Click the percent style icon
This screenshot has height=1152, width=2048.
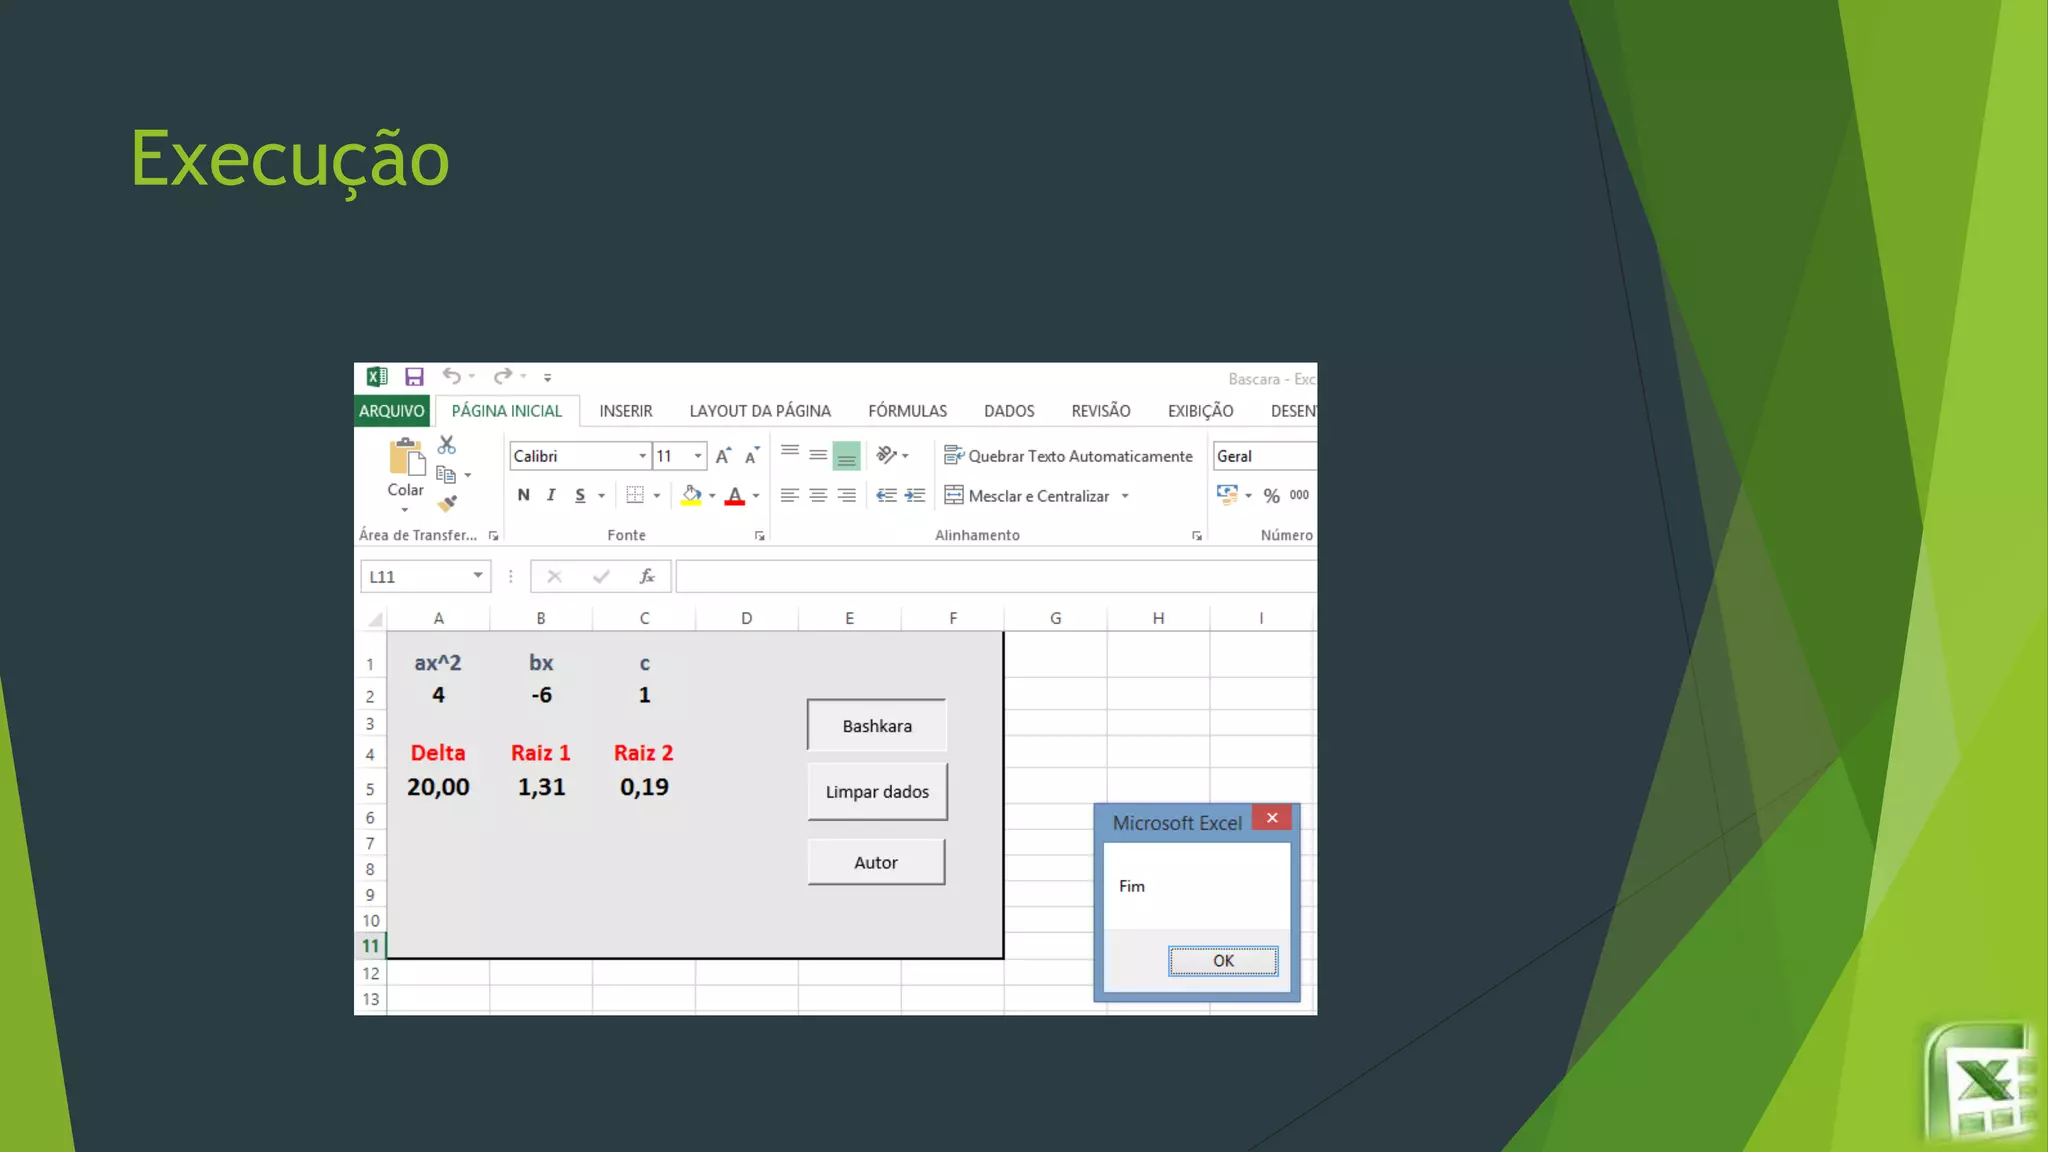[1271, 496]
